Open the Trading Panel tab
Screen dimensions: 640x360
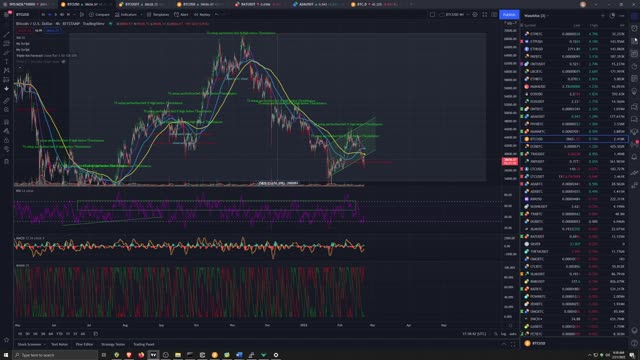click(x=144, y=344)
